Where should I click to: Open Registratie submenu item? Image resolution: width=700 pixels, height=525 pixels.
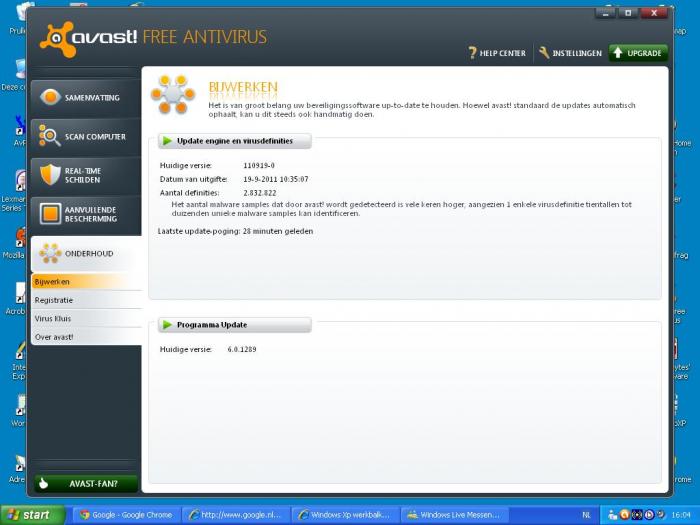86,300
